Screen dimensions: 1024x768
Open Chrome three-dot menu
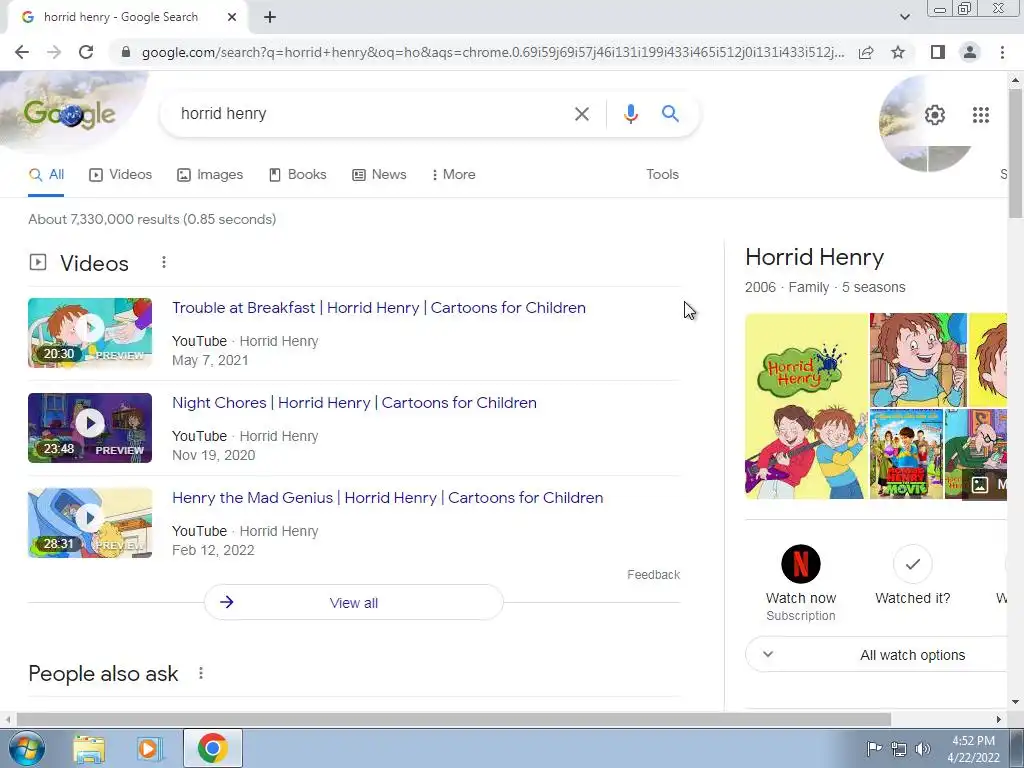(1002, 52)
